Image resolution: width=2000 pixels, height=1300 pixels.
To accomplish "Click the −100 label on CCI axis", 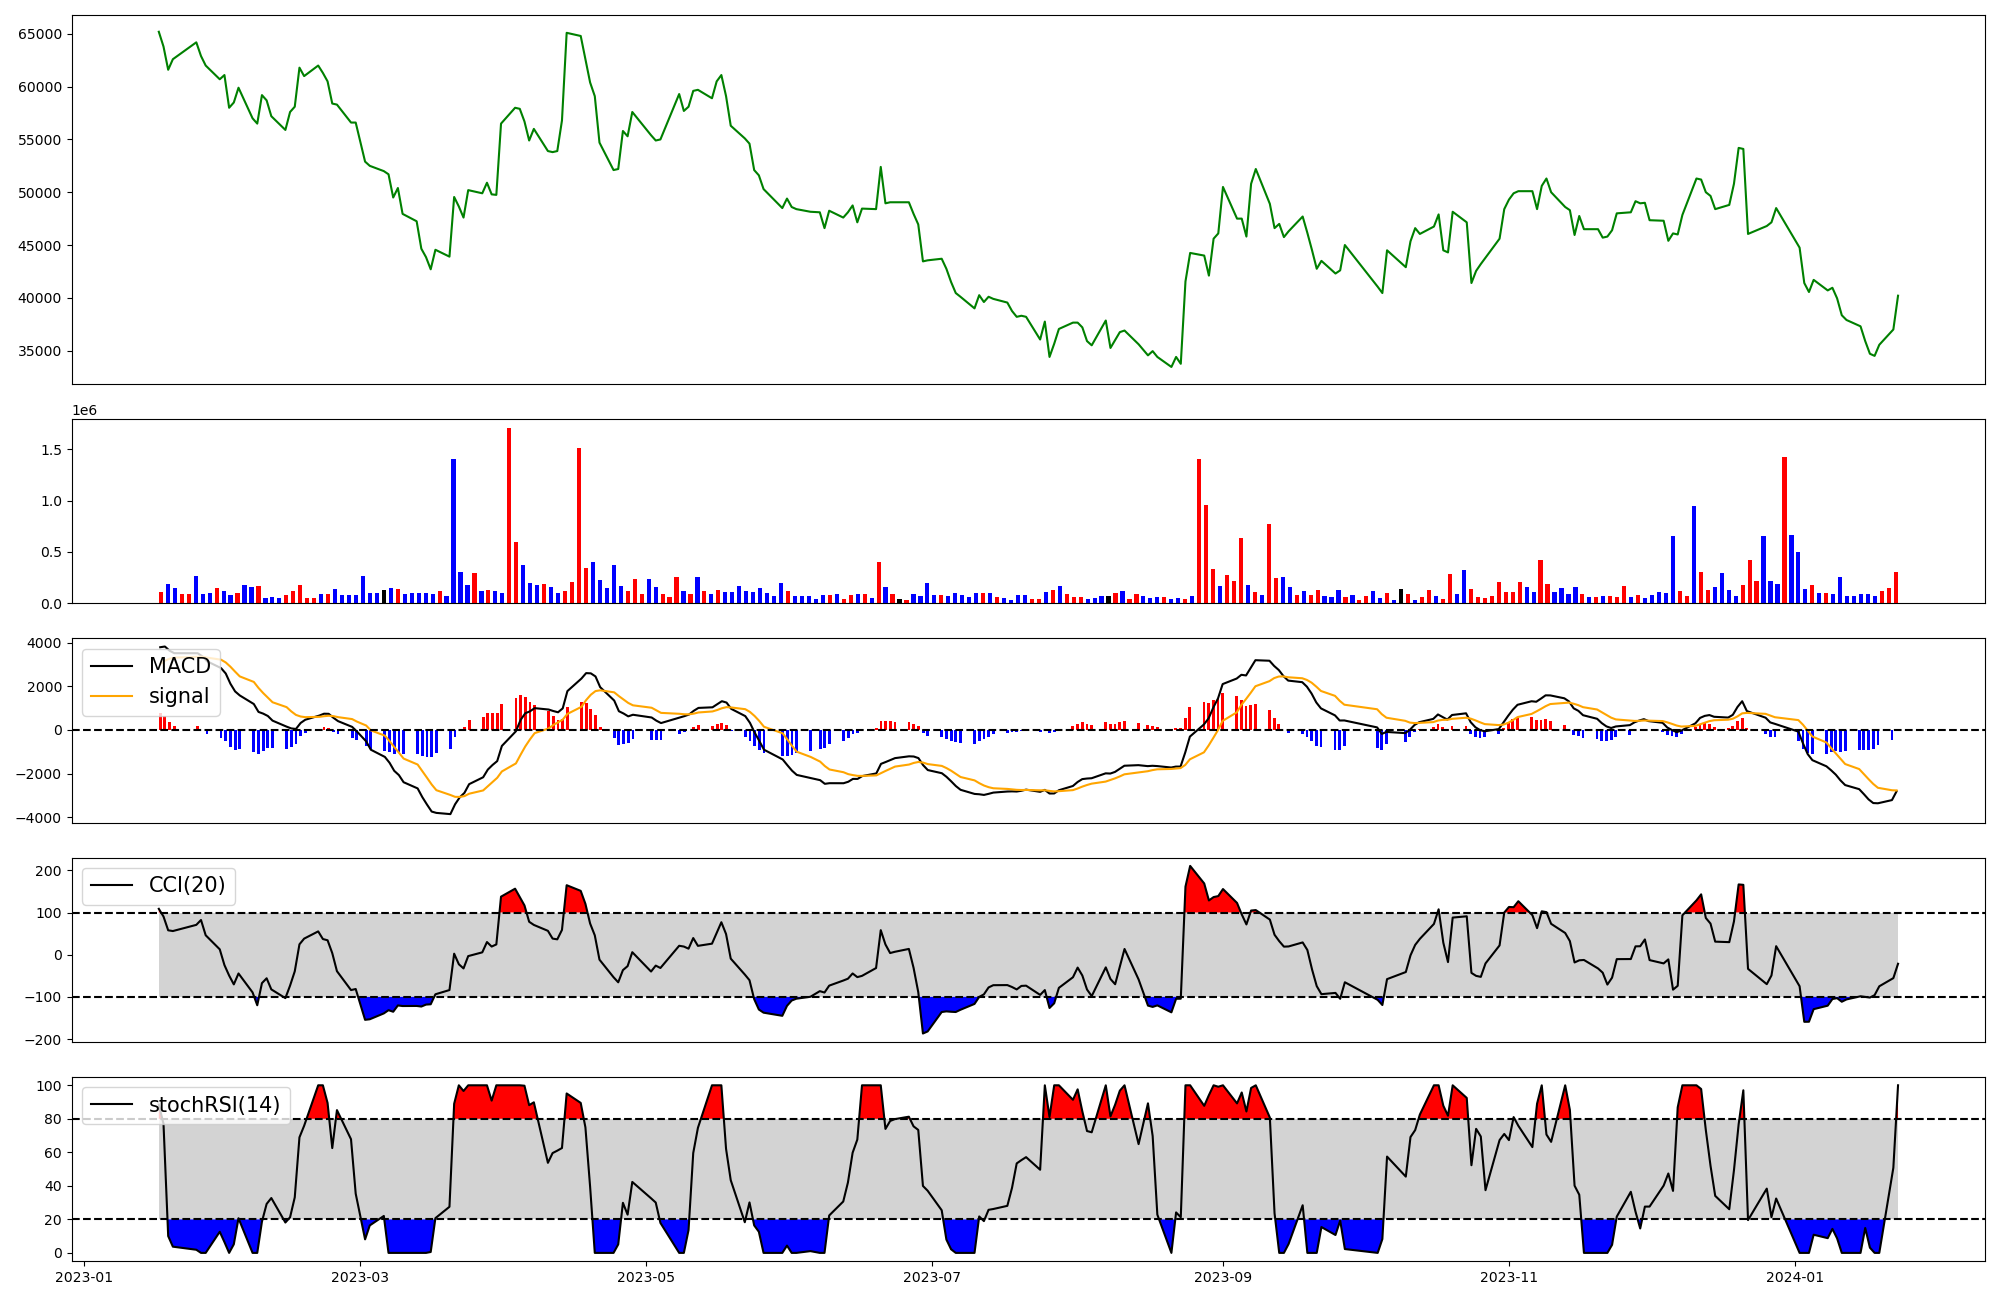I will (x=43, y=997).
